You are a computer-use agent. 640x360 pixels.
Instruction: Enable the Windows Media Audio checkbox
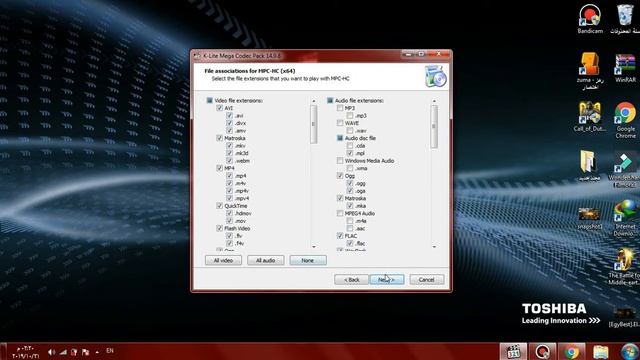pos(340,161)
